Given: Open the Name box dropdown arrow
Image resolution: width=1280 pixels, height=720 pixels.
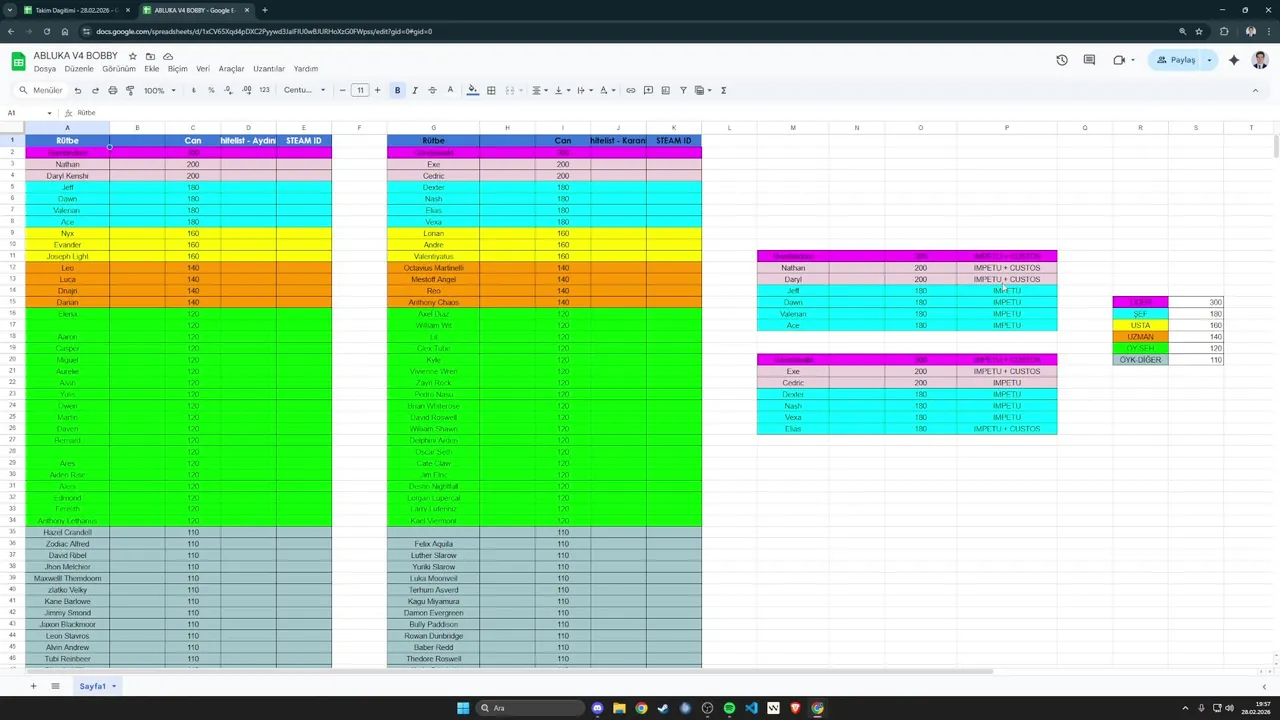Looking at the screenshot, I should point(49,113).
